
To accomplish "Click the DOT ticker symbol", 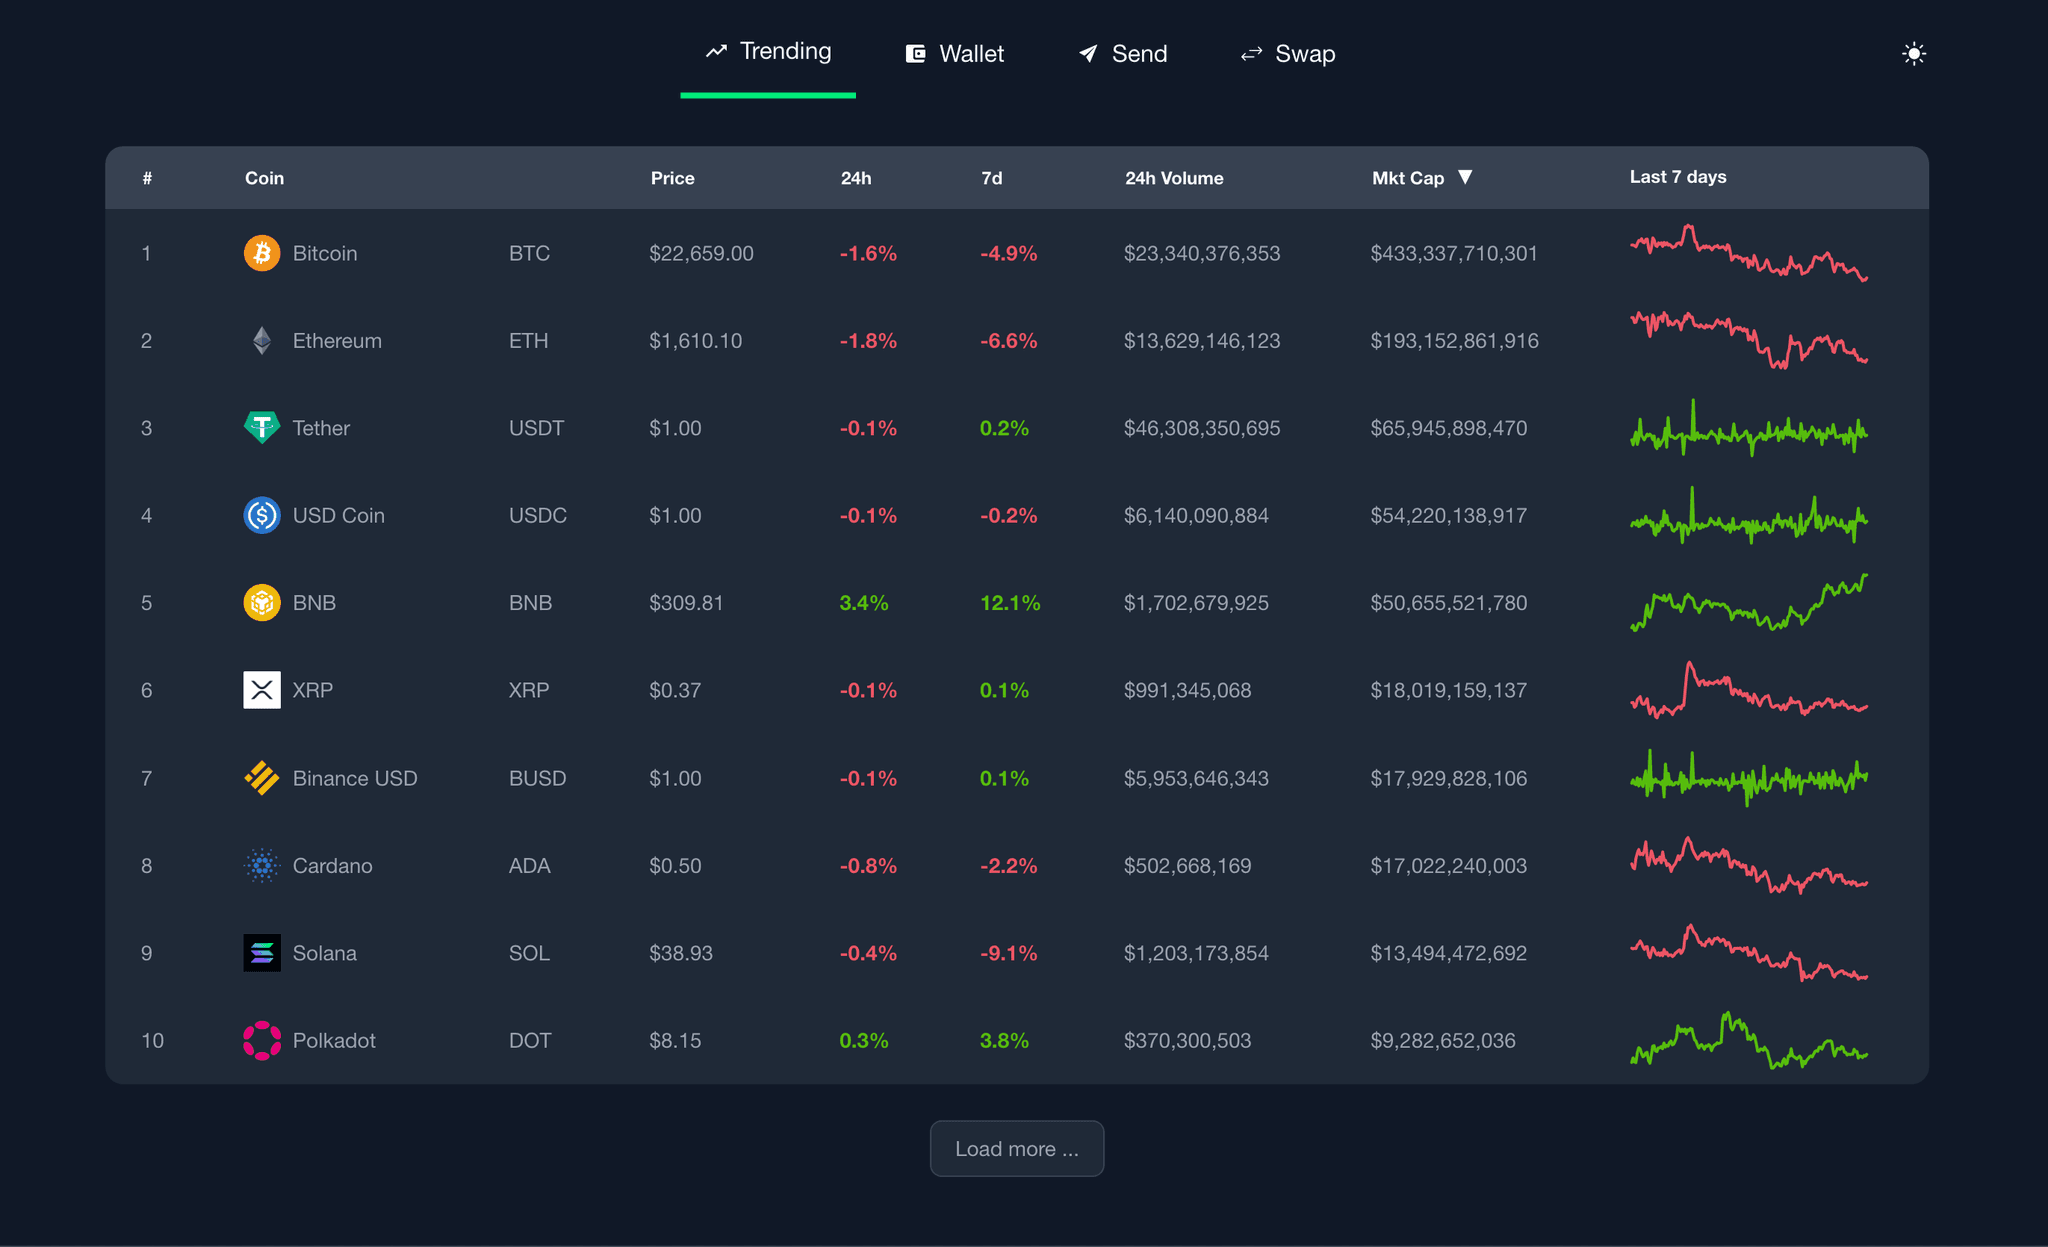I will pos(530,1041).
